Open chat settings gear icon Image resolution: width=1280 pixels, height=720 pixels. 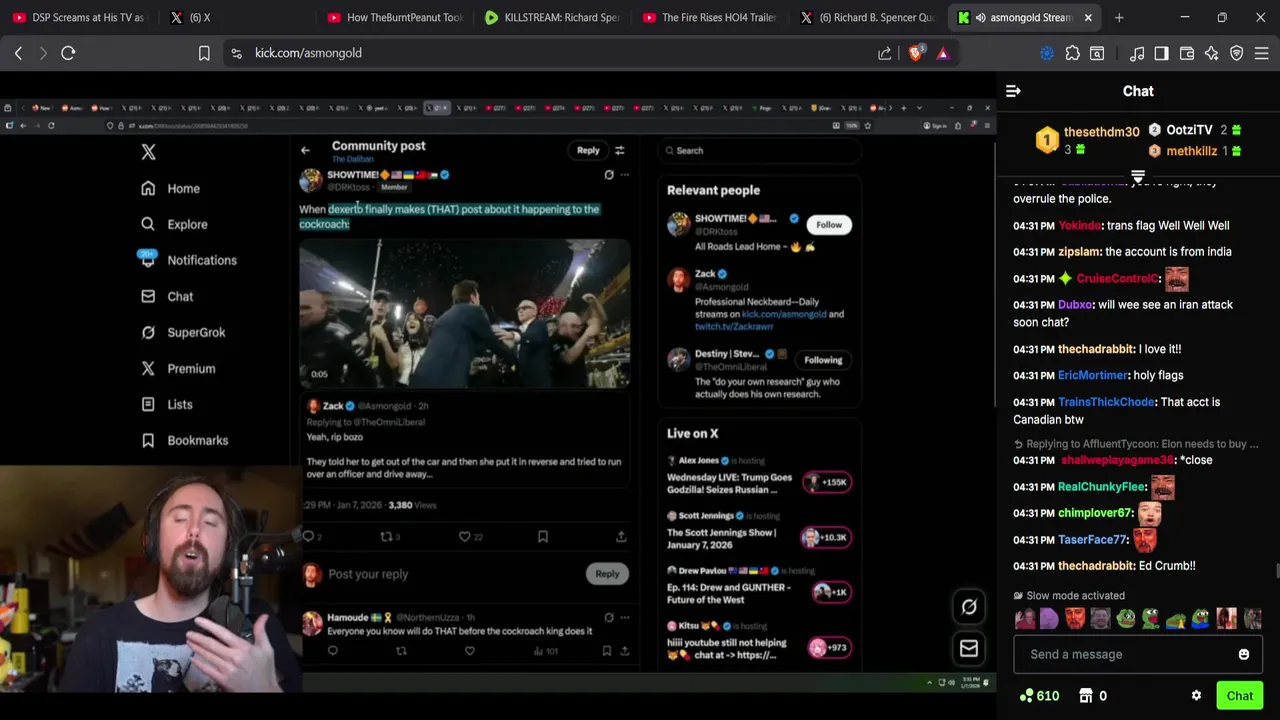point(1196,696)
